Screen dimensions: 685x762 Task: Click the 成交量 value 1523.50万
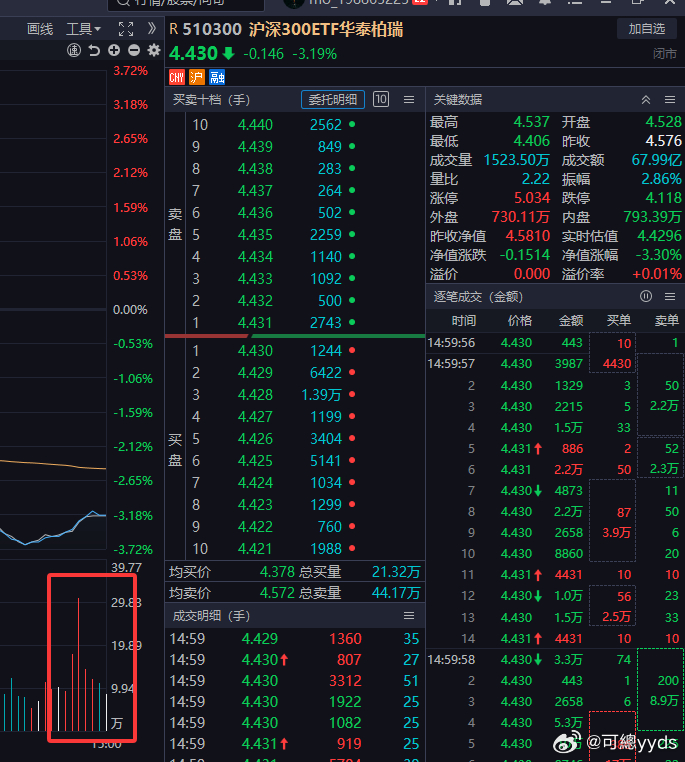pos(516,160)
